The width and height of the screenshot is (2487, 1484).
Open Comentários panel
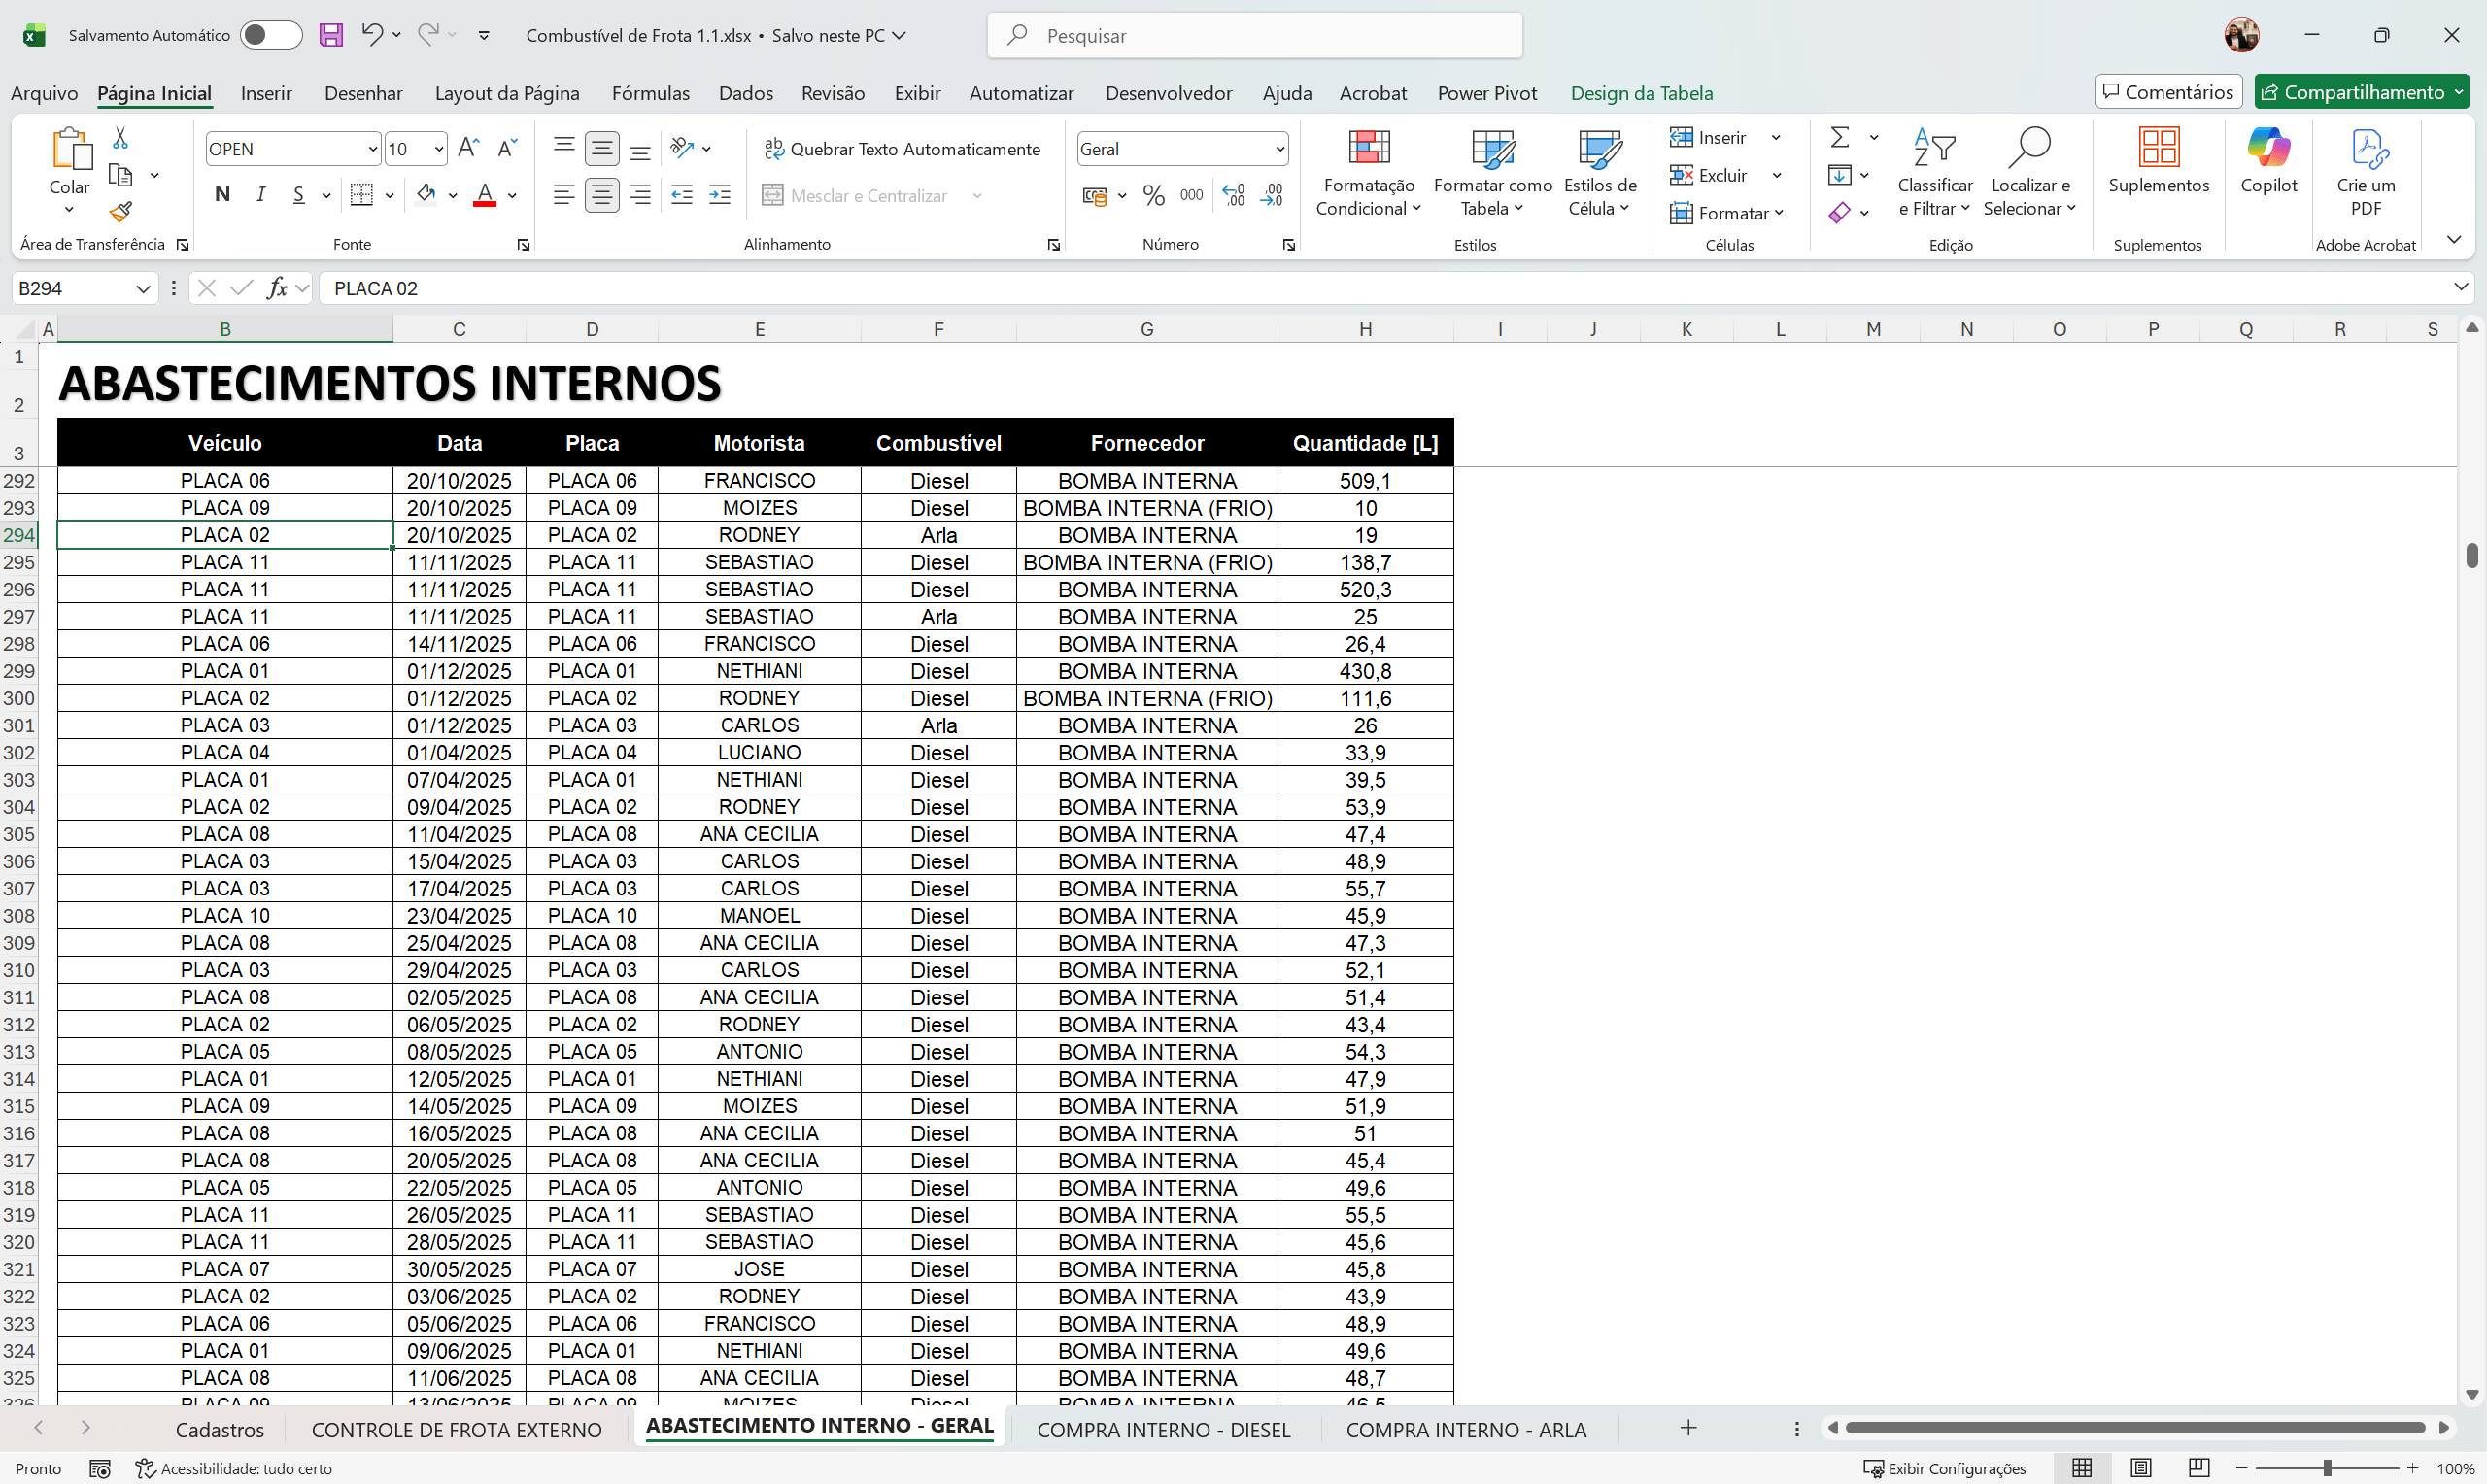click(x=2167, y=91)
